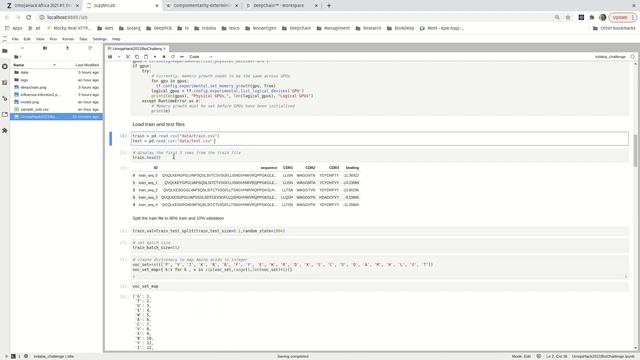The width and height of the screenshot is (640, 360).
Task: Open the Chrome profile avatar
Action: click(603, 17)
